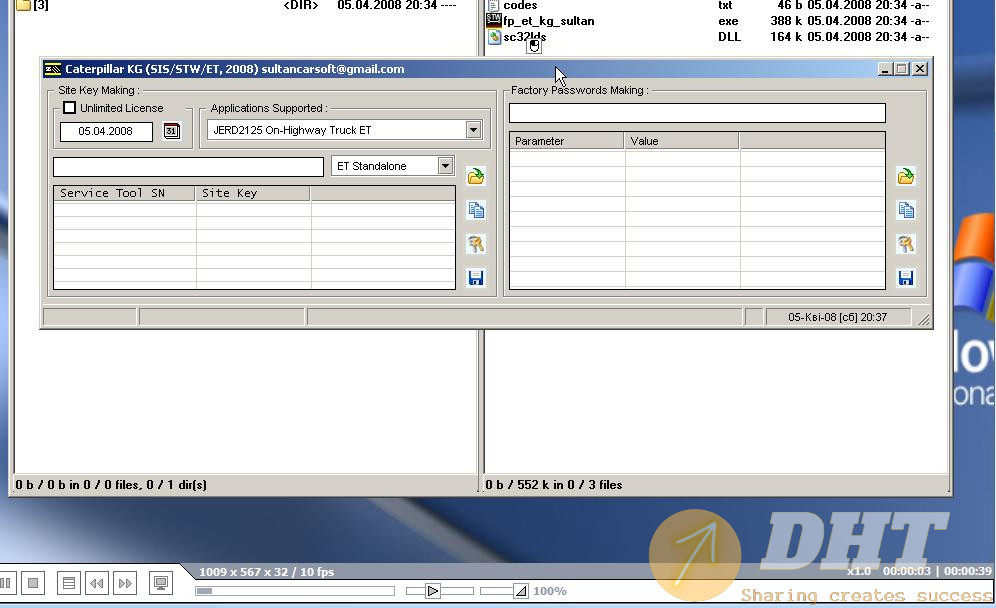The width and height of the screenshot is (996, 608).
Task: Click the open file icon beside Factory Passwords table
Action: (906, 176)
